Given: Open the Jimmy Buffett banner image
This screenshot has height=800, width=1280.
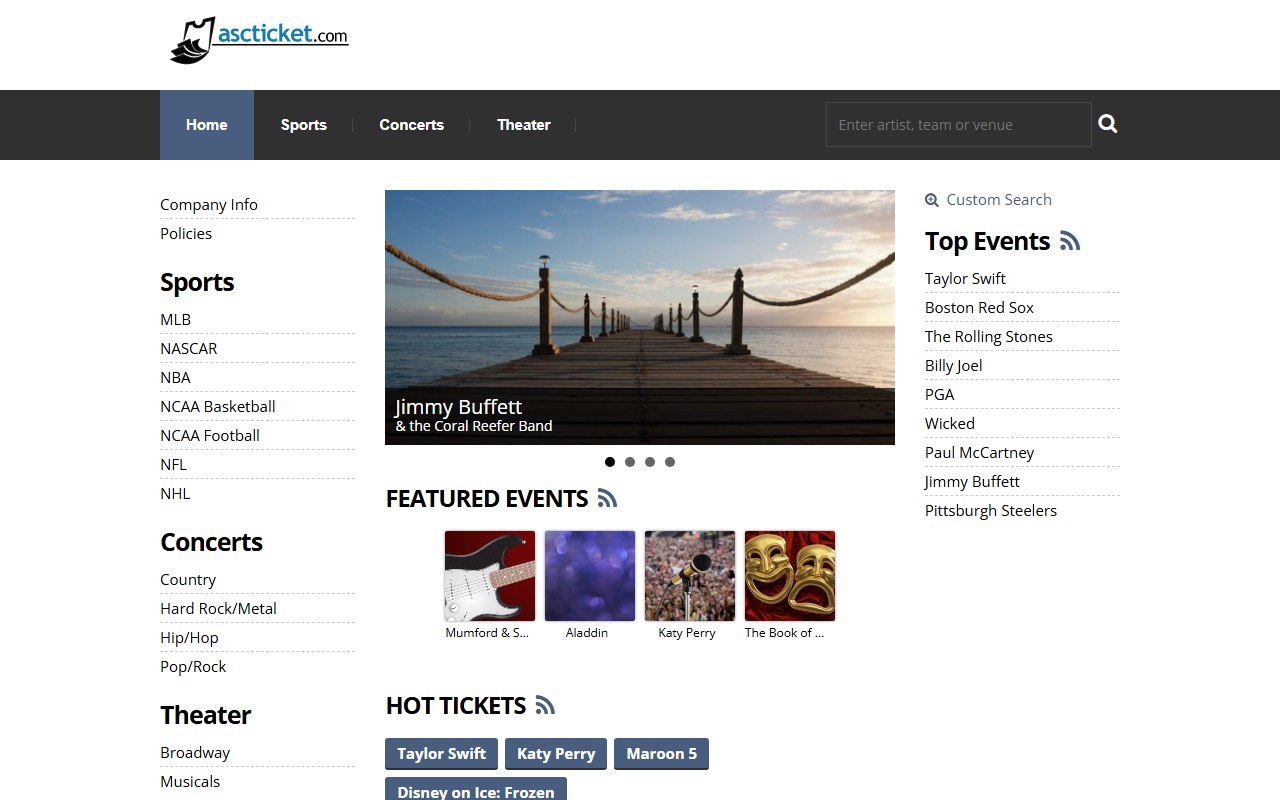Looking at the screenshot, I should (x=640, y=317).
